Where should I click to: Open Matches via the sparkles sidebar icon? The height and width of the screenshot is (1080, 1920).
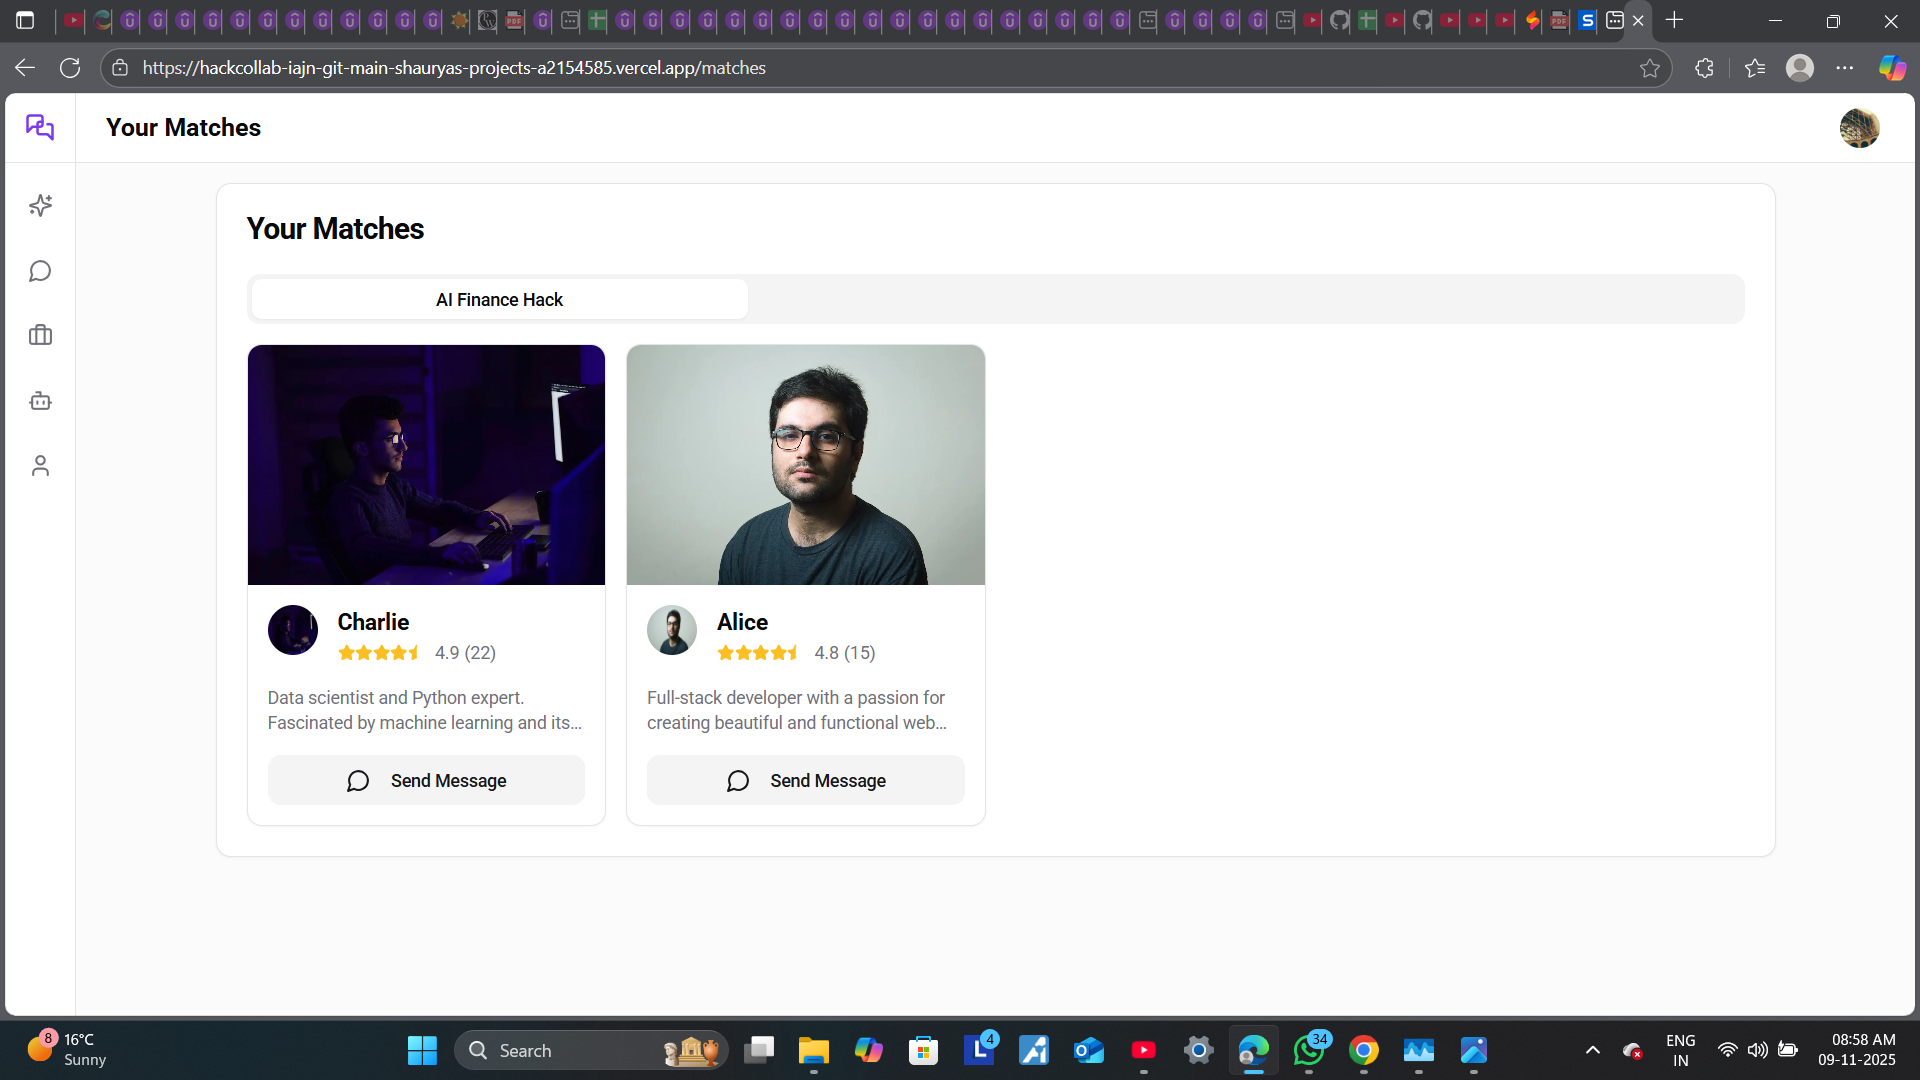pos(40,205)
